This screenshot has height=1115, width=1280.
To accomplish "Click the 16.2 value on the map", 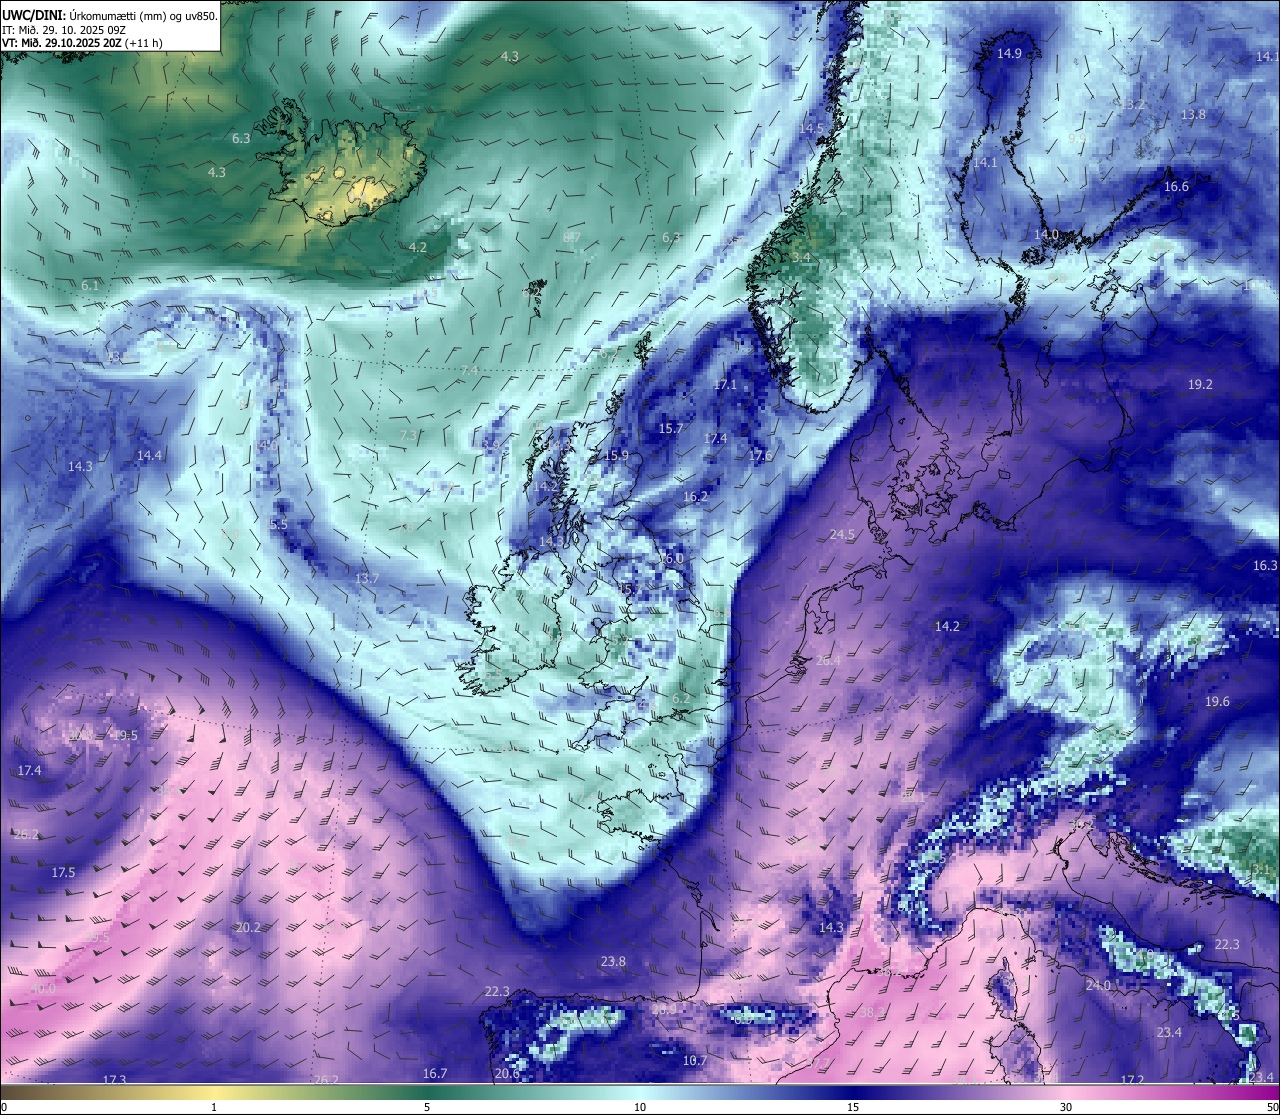I will [695, 497].
